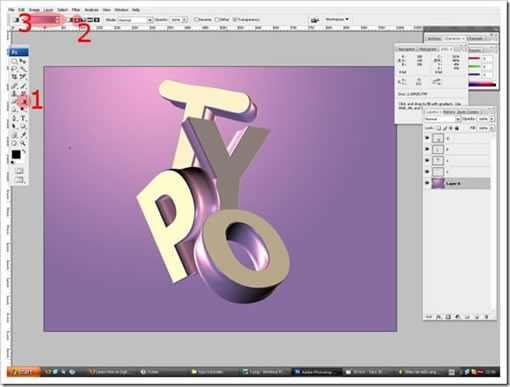
Task: Select the Layer 0 thumbnail
Action: point(438,183)
